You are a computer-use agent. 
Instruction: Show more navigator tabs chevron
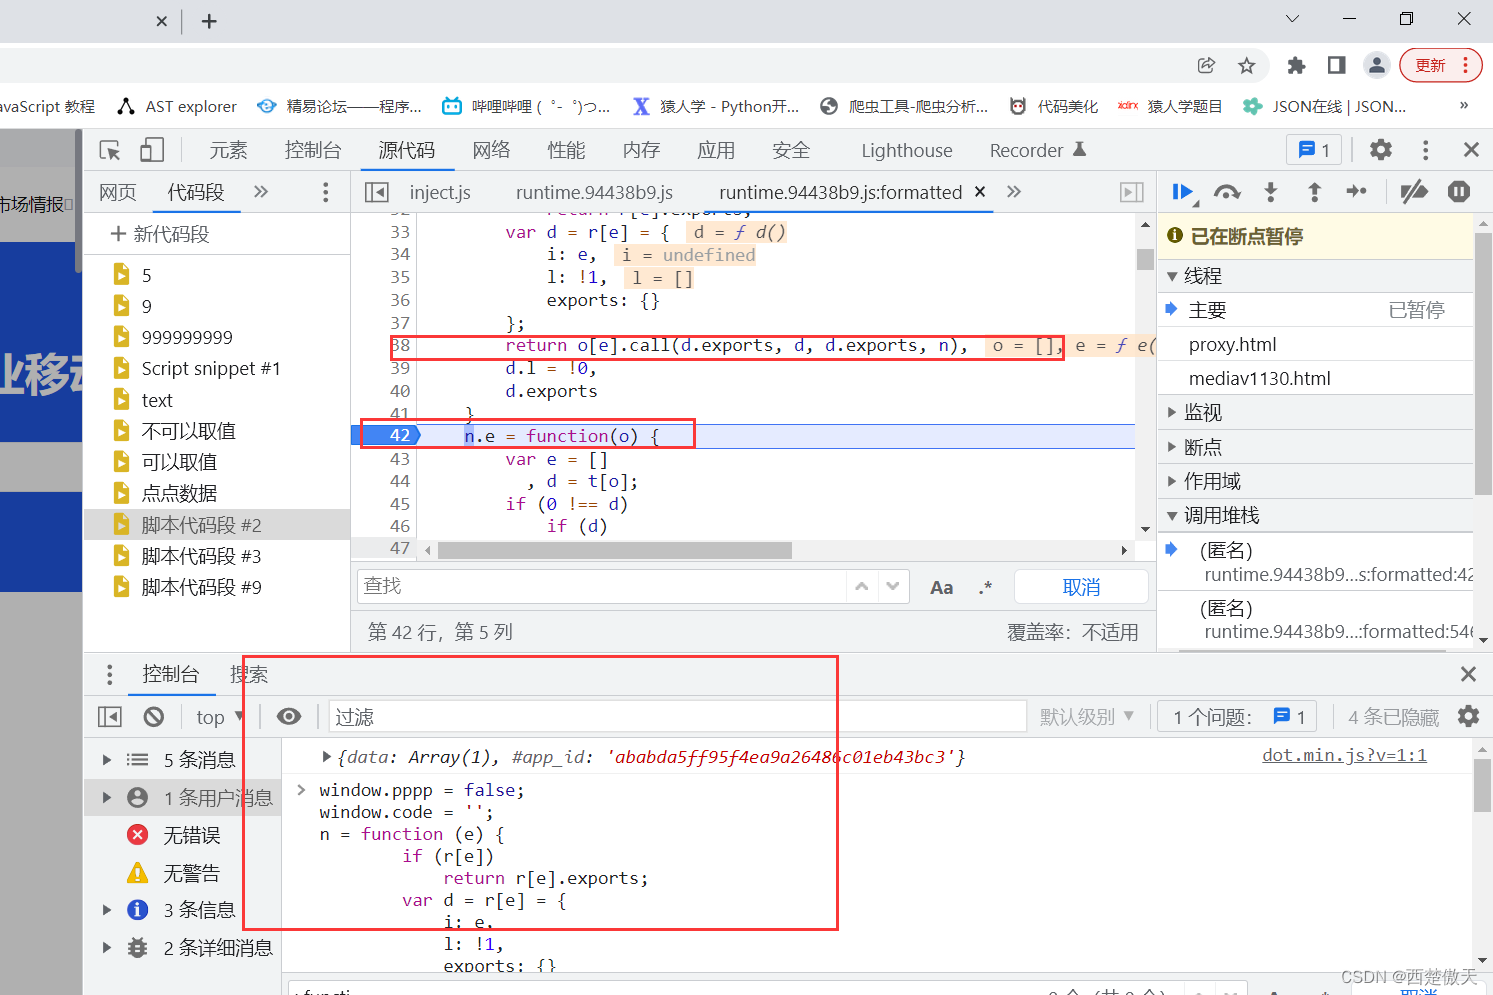coord(261,192)
